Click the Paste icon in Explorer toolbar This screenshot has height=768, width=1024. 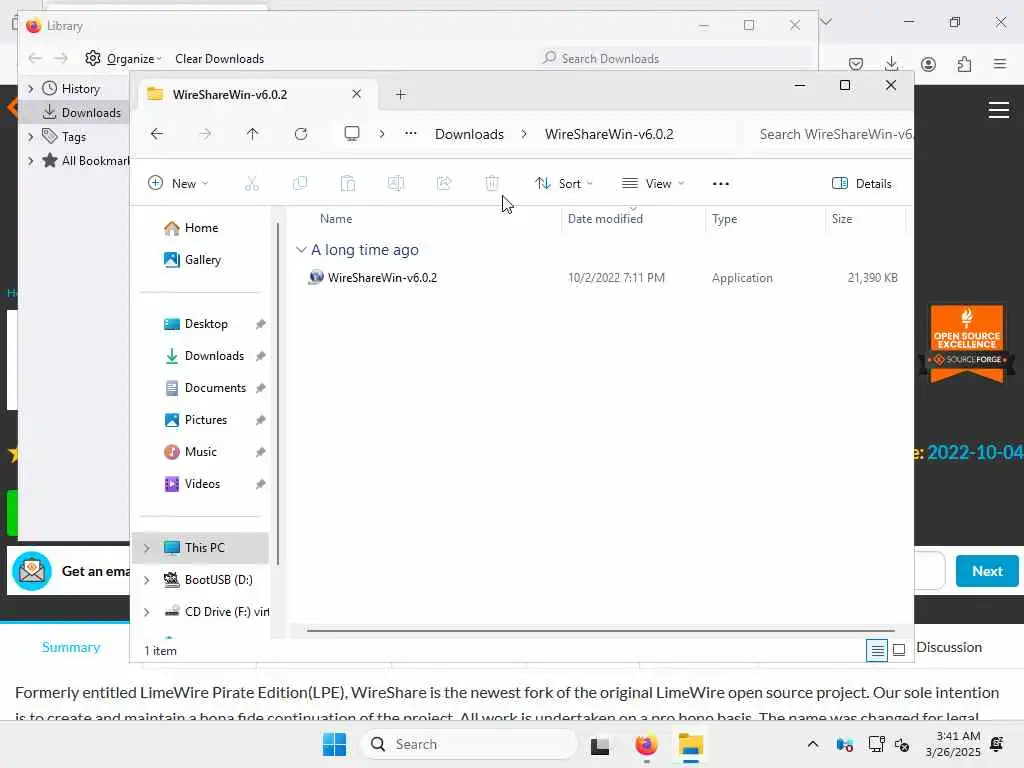[x=348, y=184]
